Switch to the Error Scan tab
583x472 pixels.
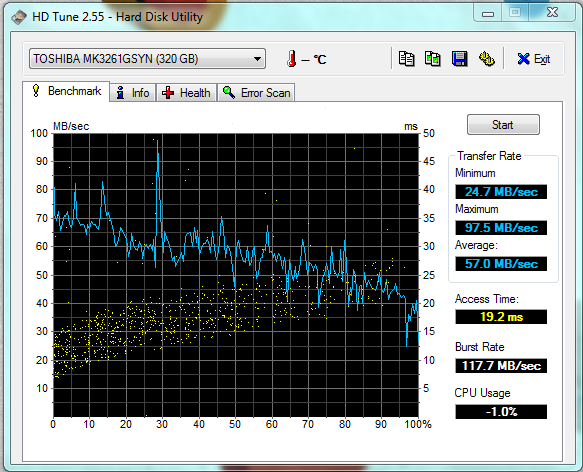point(256,92)
